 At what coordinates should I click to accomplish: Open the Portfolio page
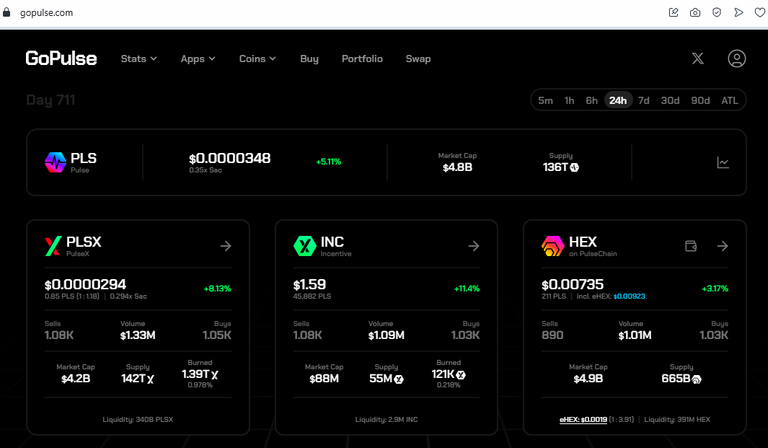pos(362,59)
